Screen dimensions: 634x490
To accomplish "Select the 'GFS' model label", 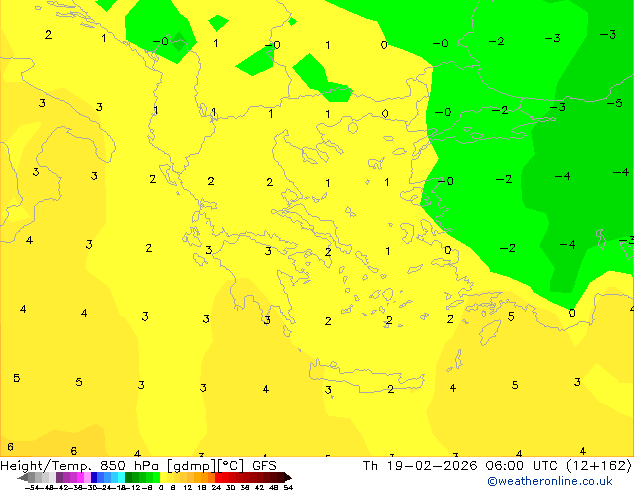I will [264, 466].
